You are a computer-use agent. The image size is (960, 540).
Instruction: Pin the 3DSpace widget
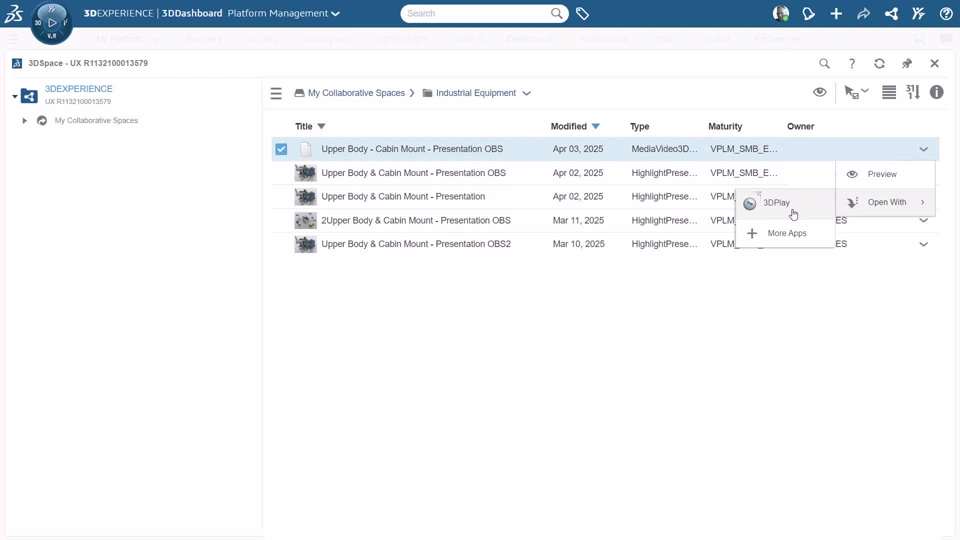907,63
